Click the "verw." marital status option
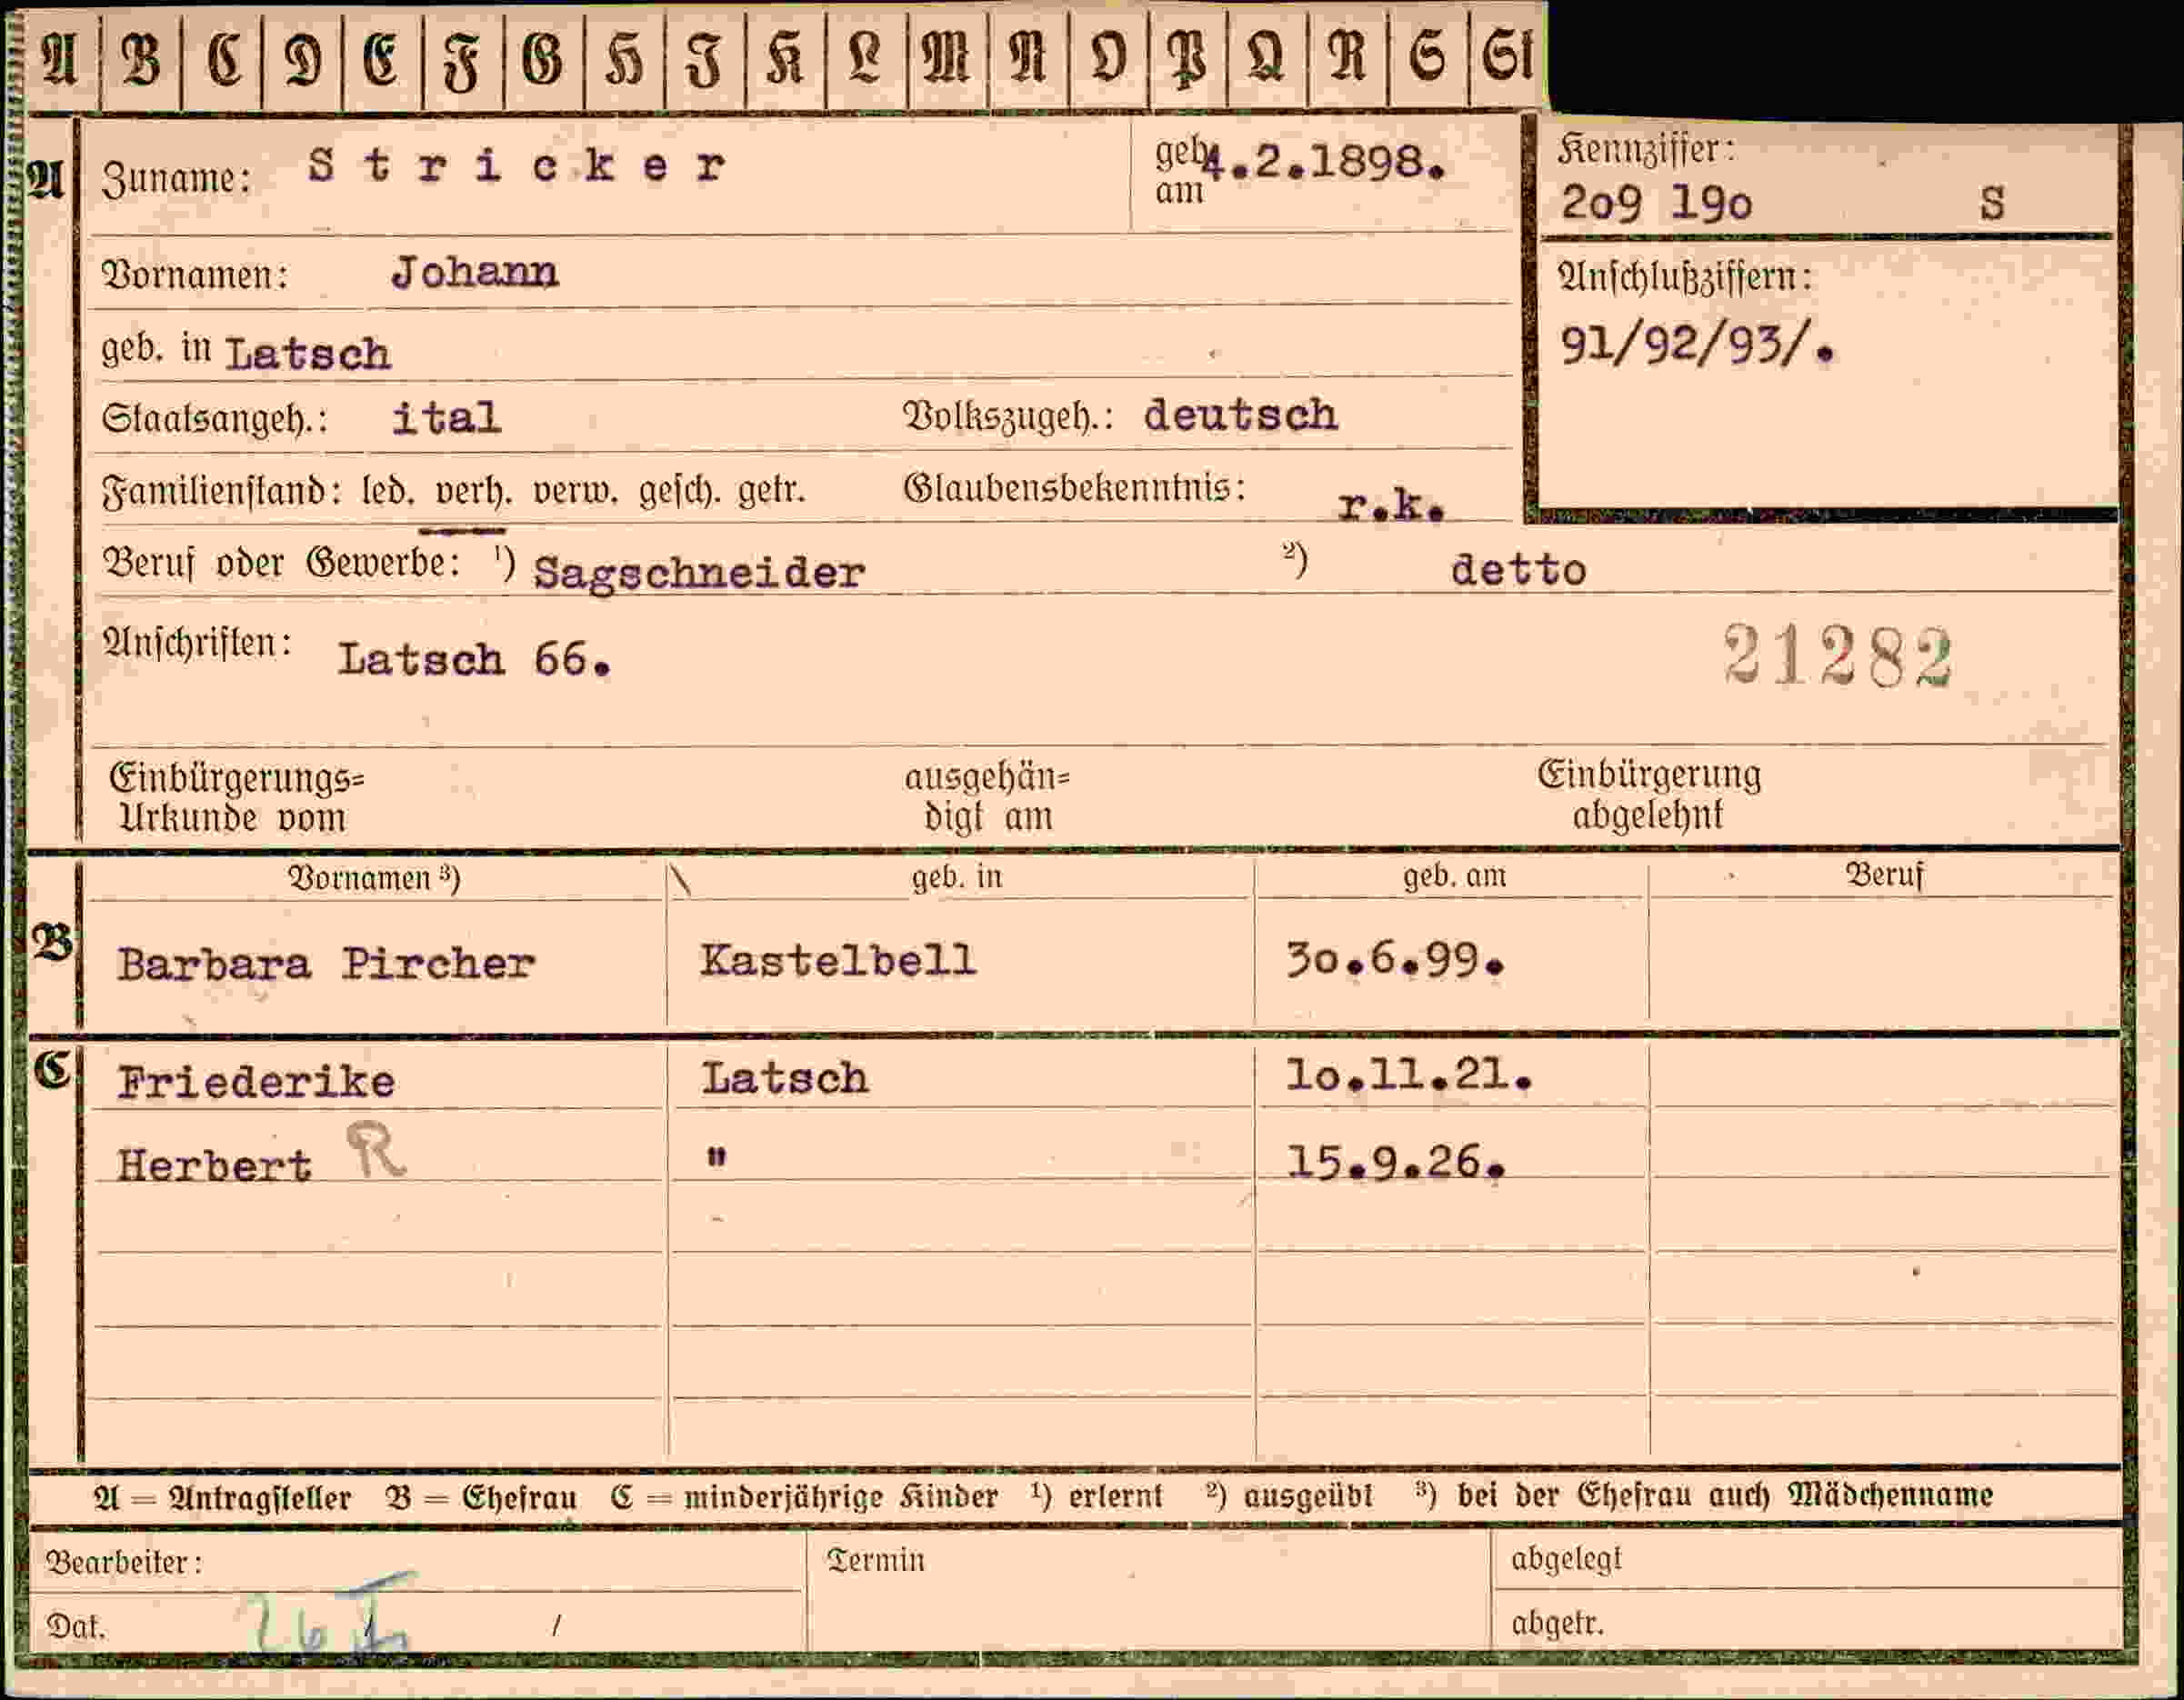2184x1700 pixels. coord(575,492)
